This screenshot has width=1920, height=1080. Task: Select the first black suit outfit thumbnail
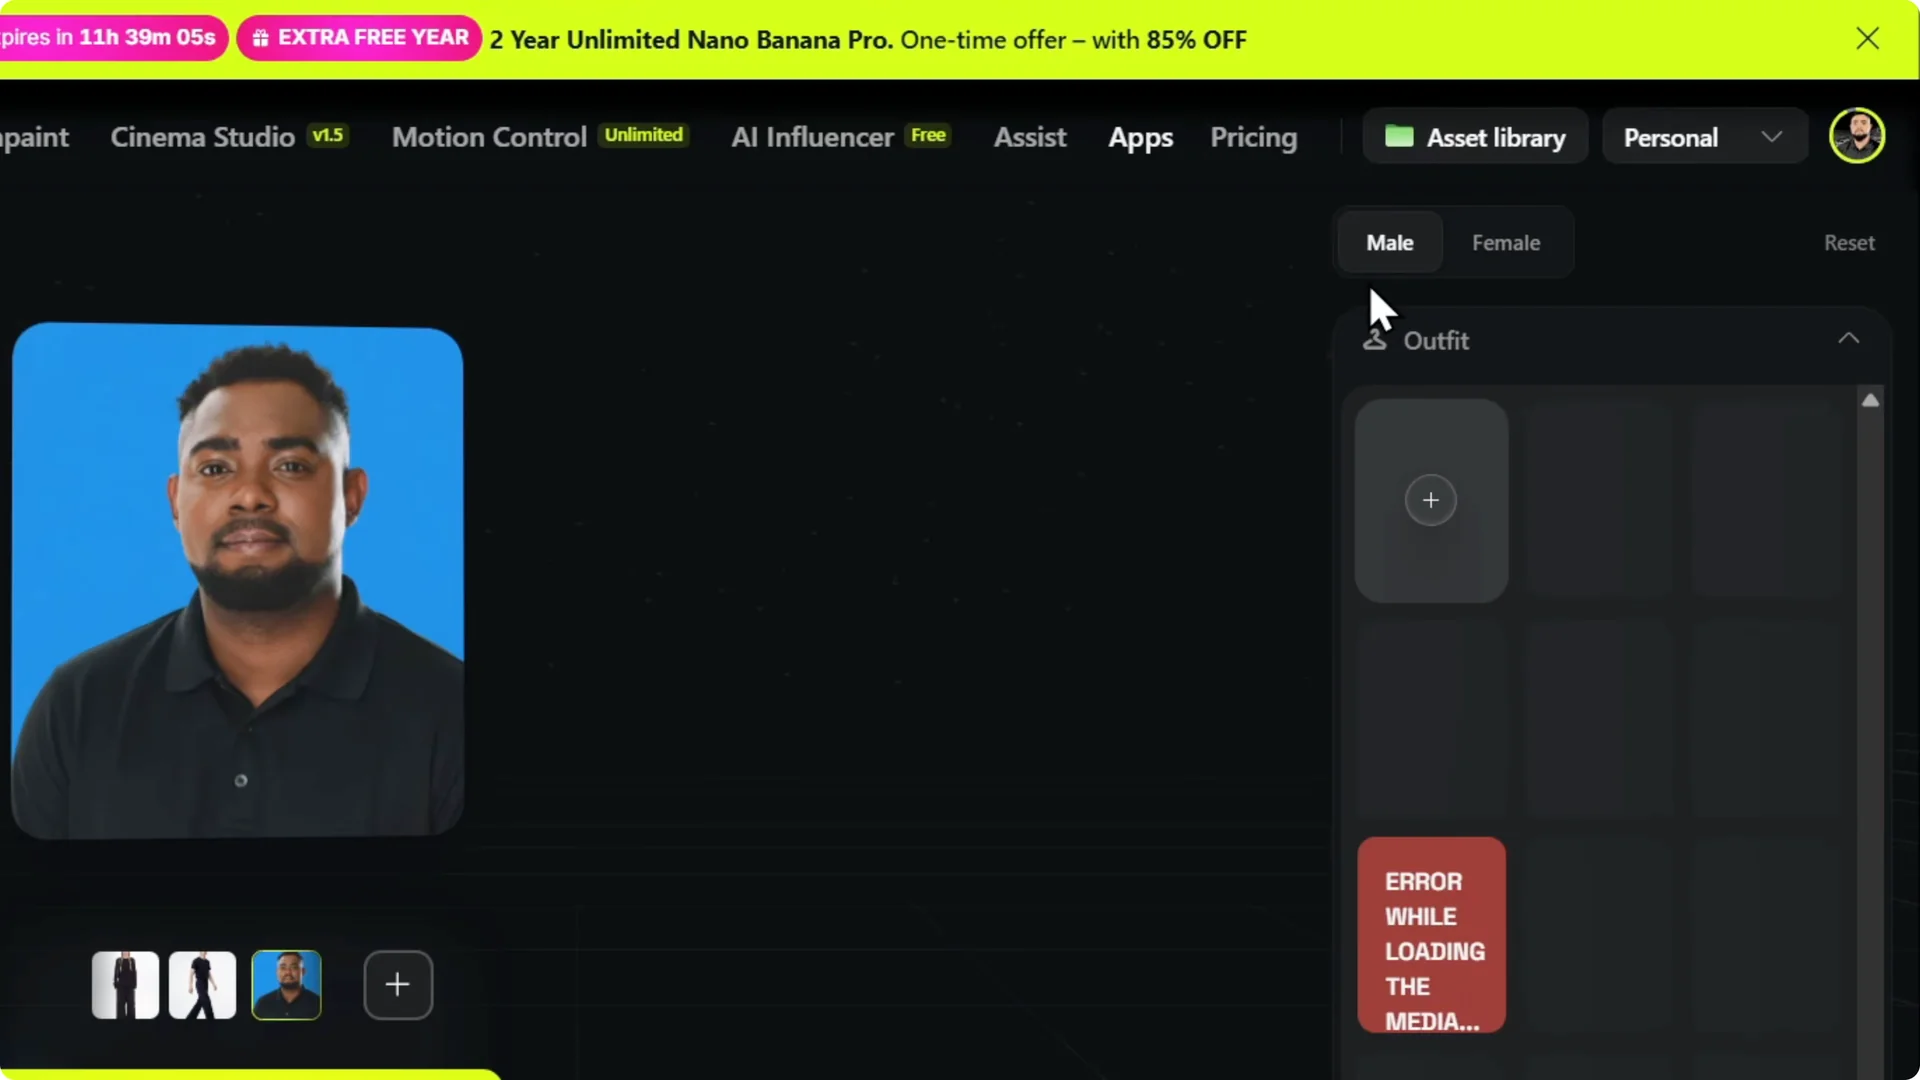pyautogui.click(x=124, y=985)
